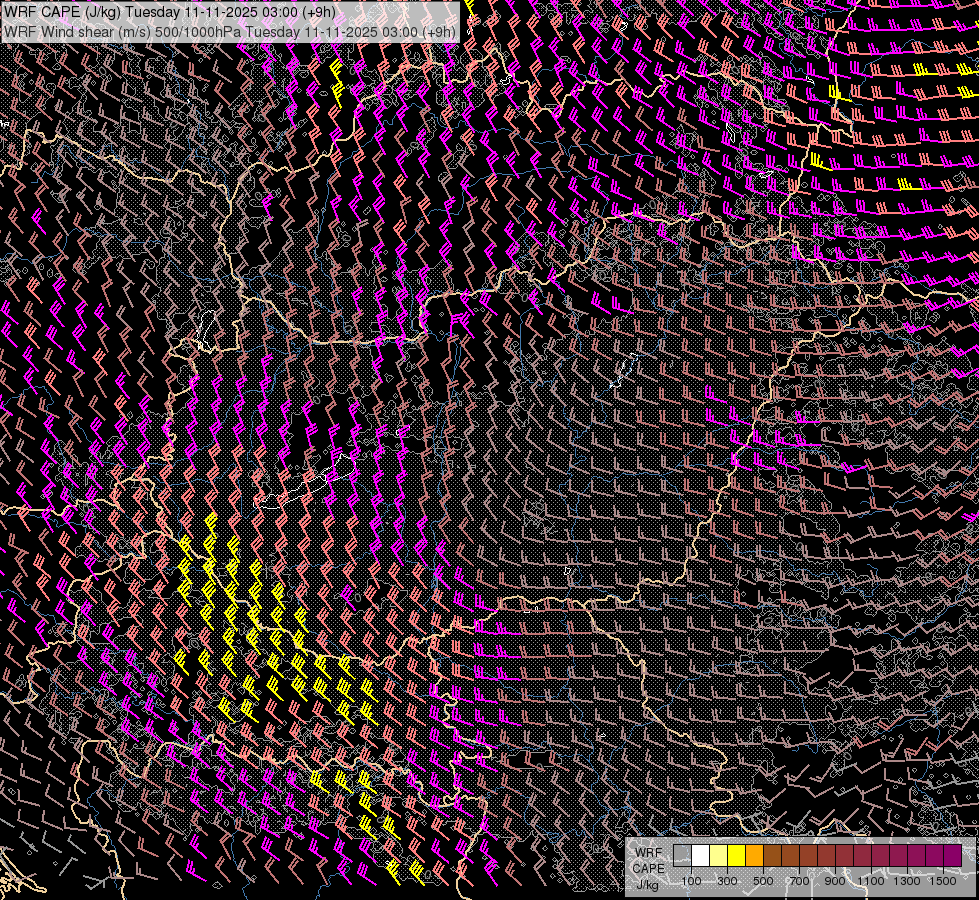Click the orange swatch in the CAPE legend

click(754, 856)
